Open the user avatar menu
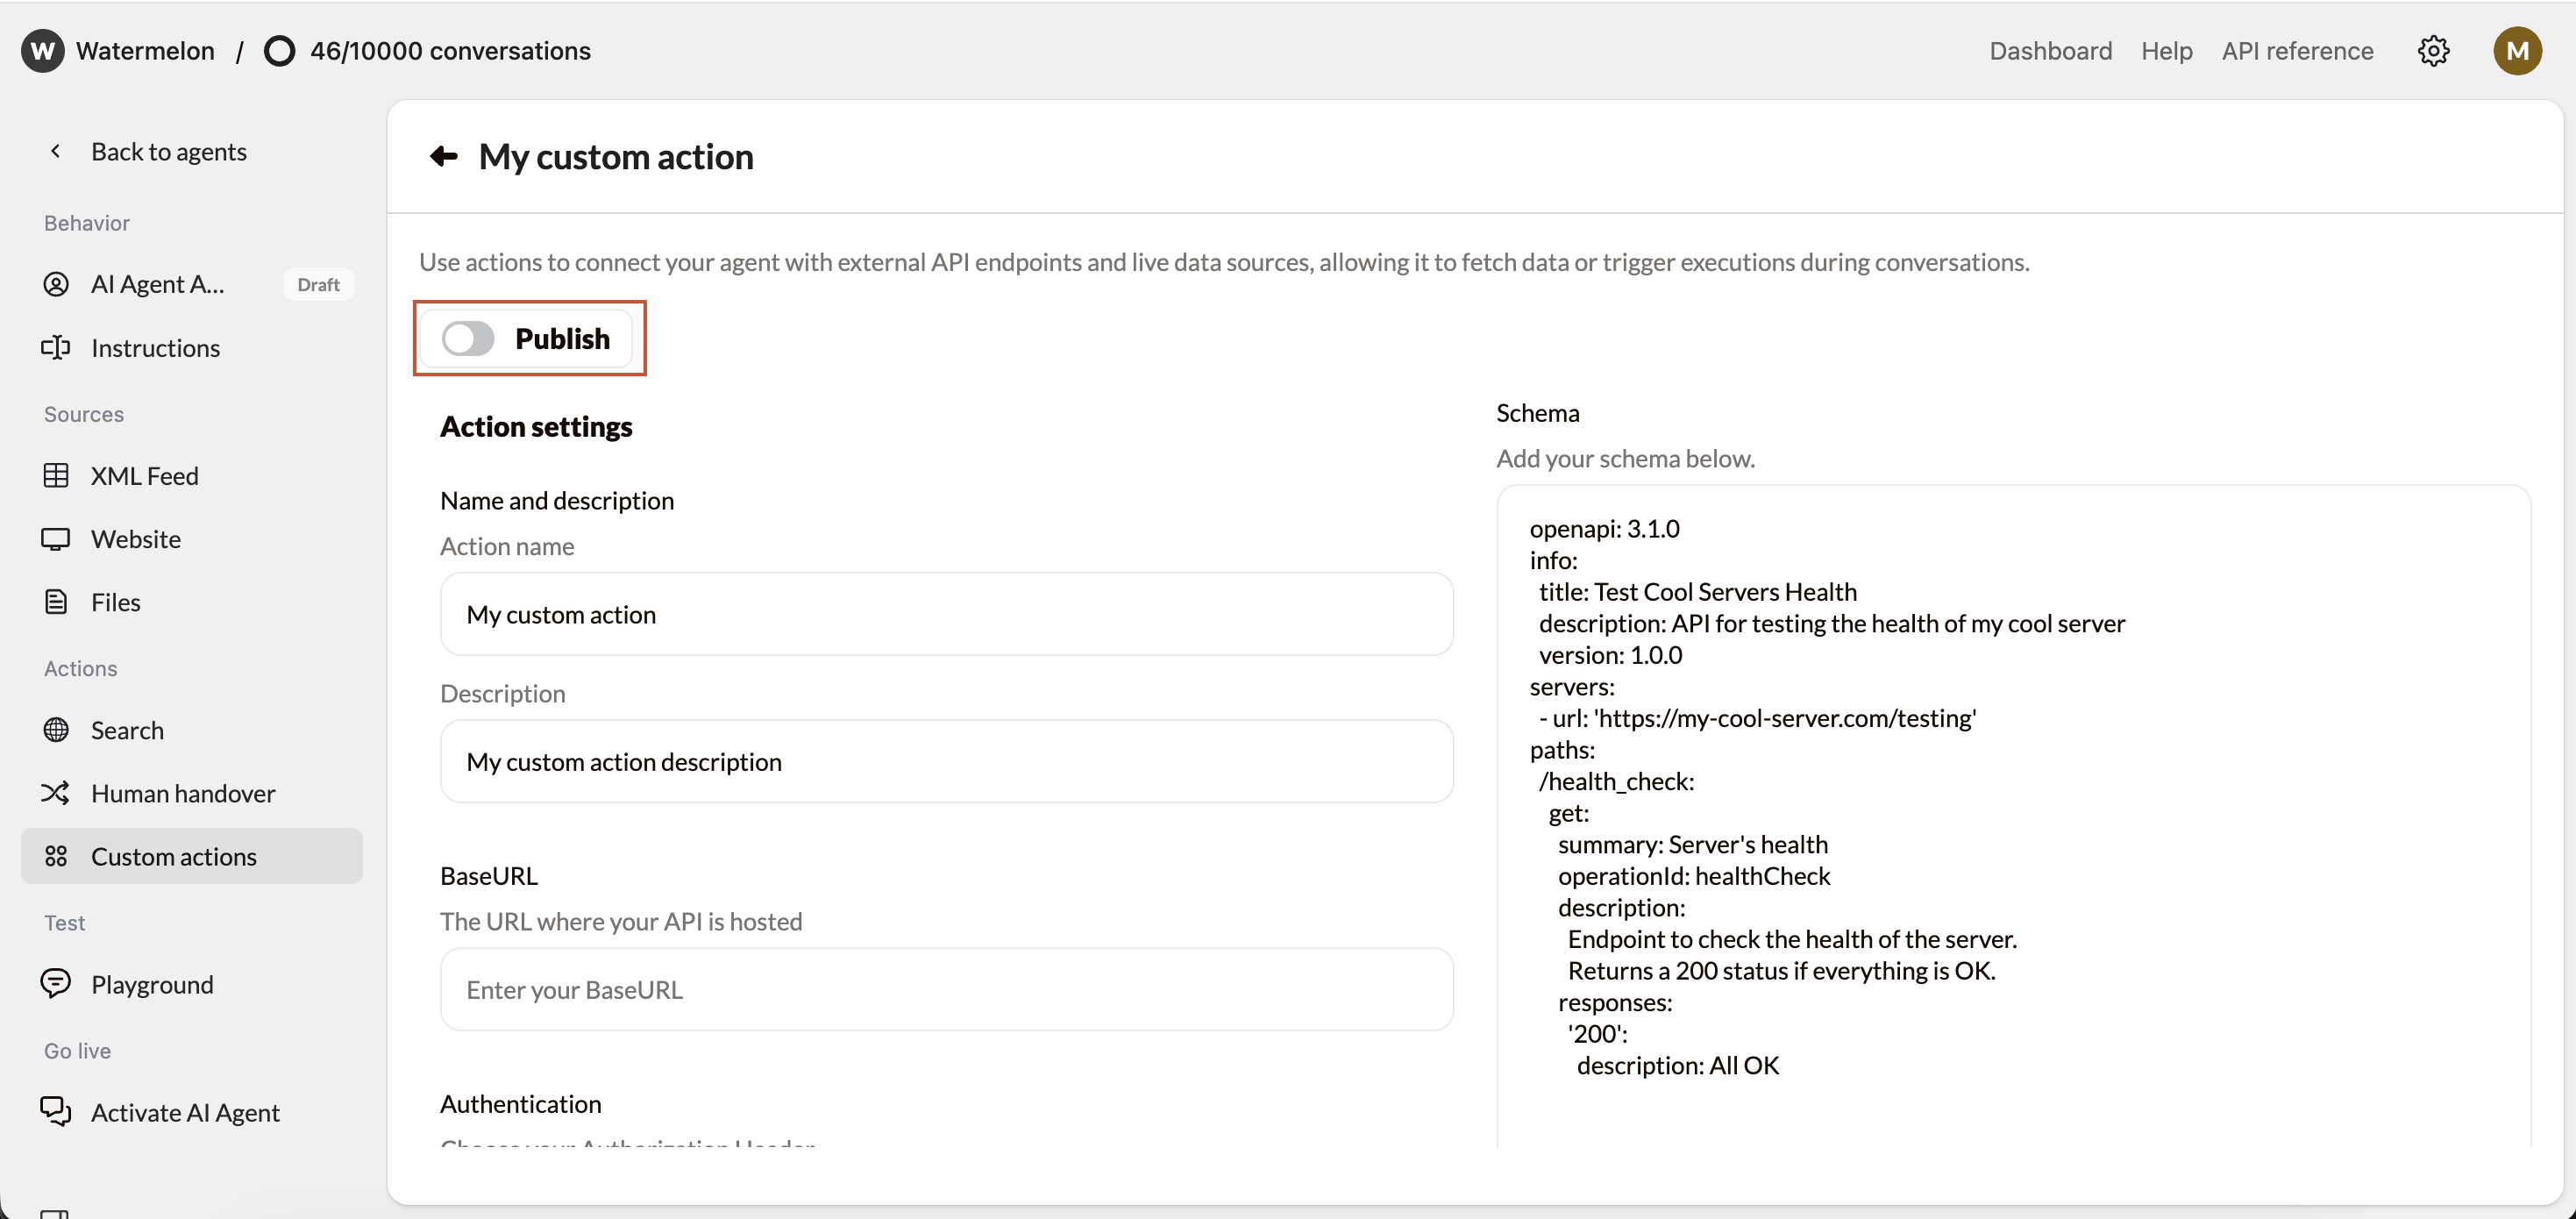This screenshot has height=1219, width=2576. click(x=2518, y=50)
